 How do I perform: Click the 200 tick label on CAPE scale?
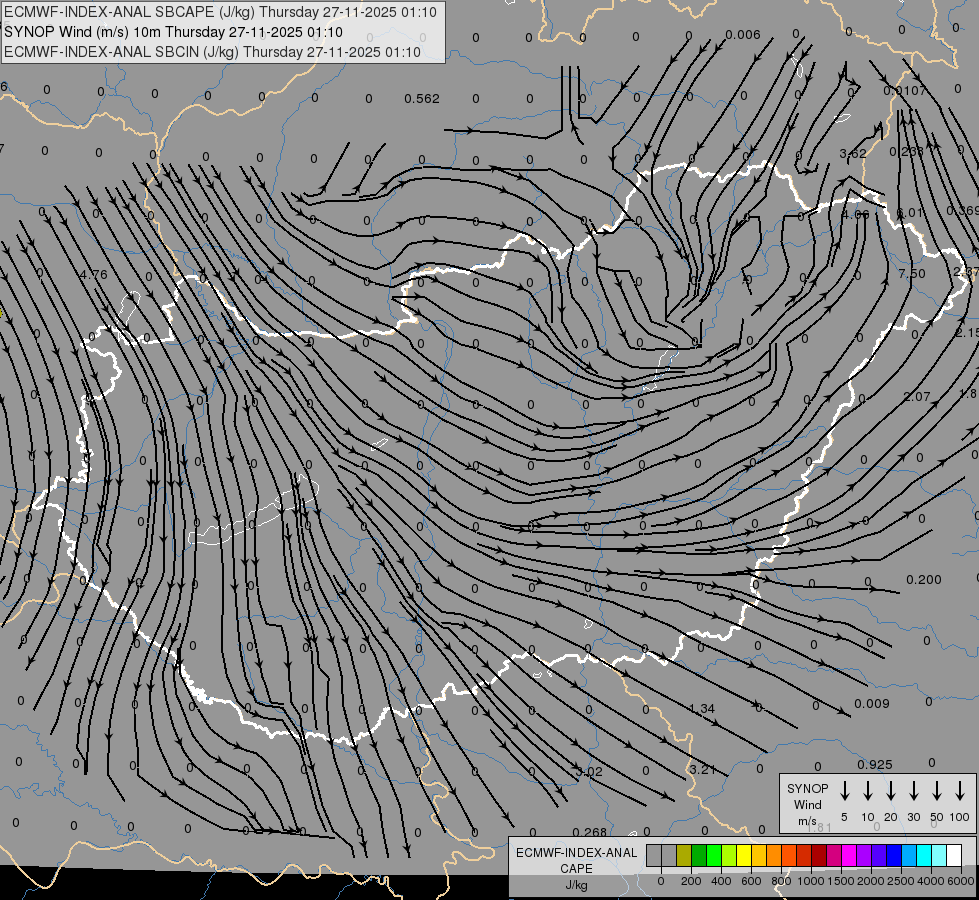pos(691,881)
